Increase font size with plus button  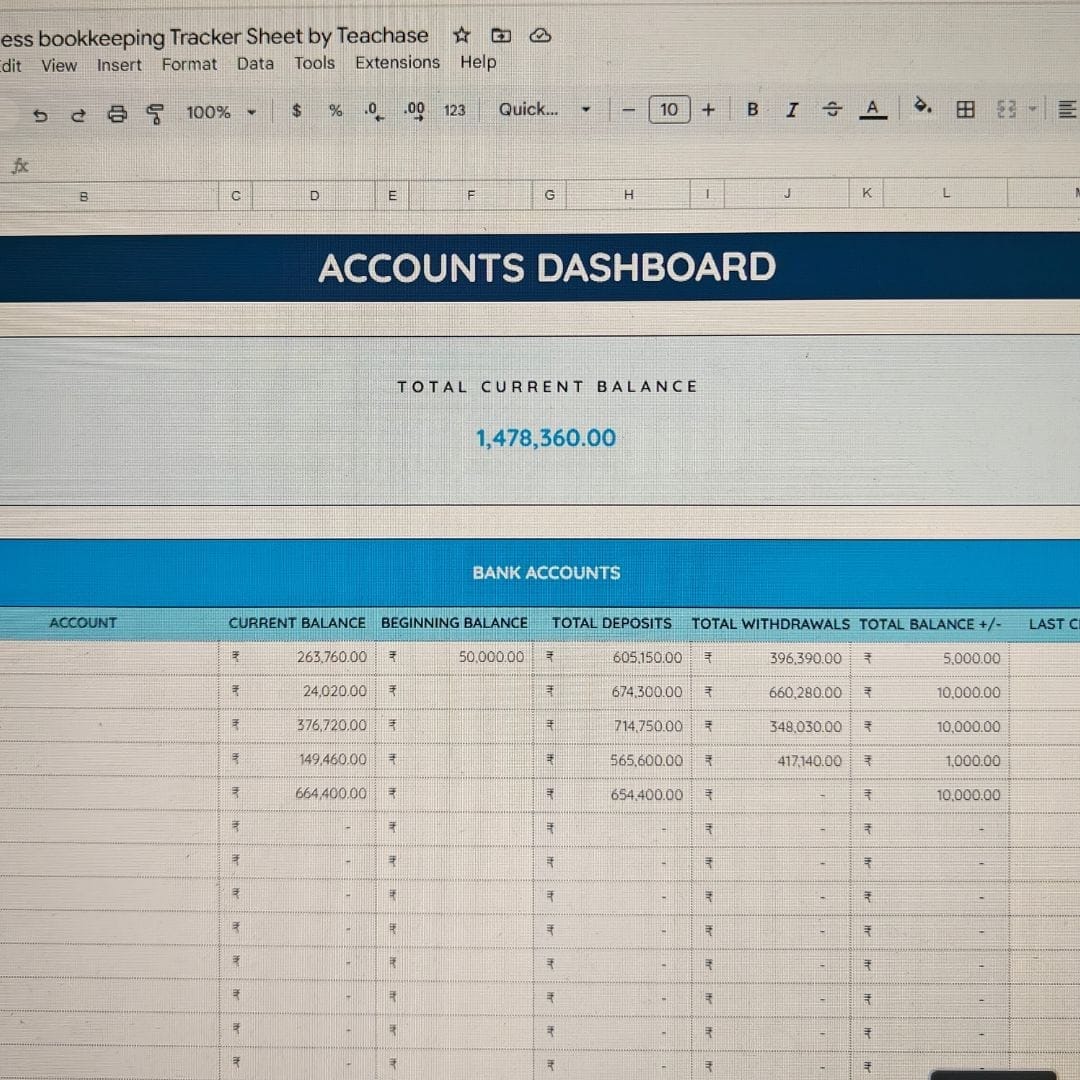point(708,110)
